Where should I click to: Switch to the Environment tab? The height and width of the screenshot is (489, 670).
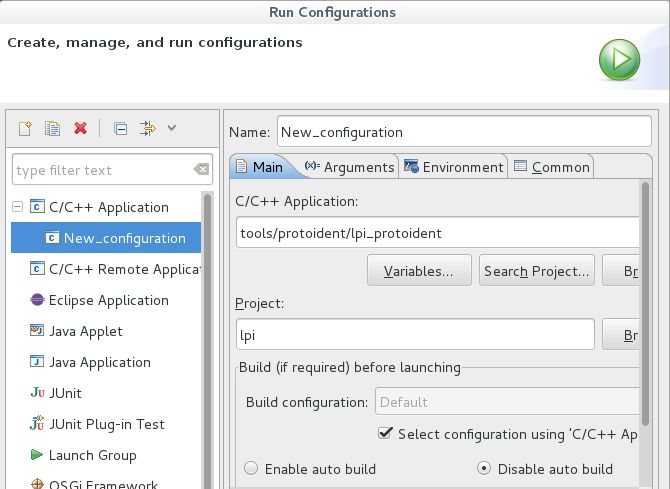coord(453,167)
